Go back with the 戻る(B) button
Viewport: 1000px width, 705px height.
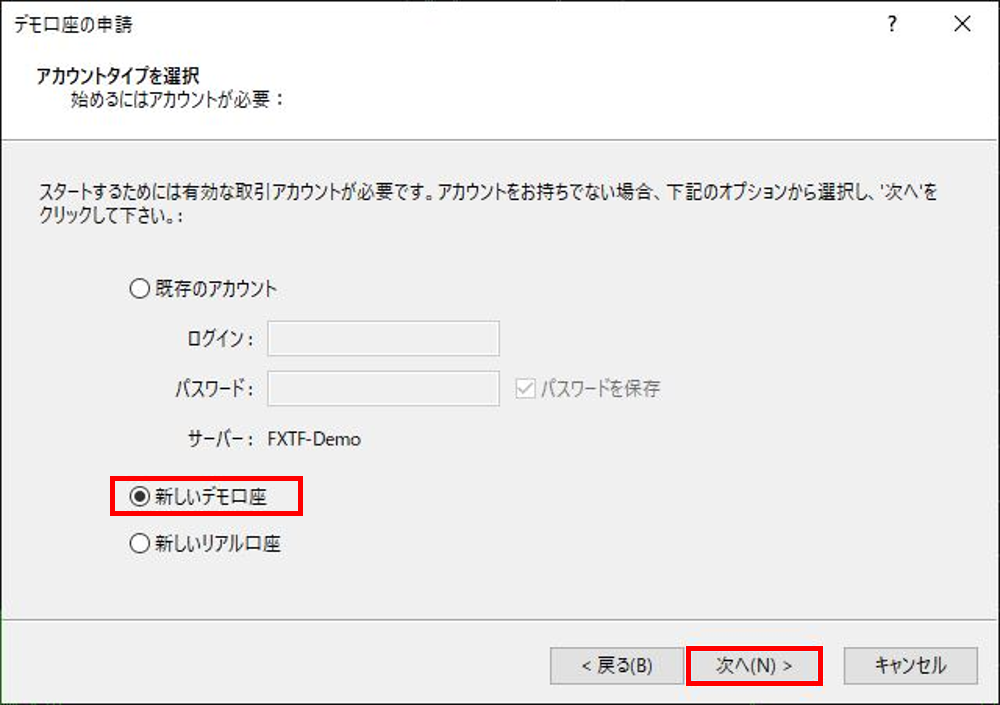click(617, 666)
